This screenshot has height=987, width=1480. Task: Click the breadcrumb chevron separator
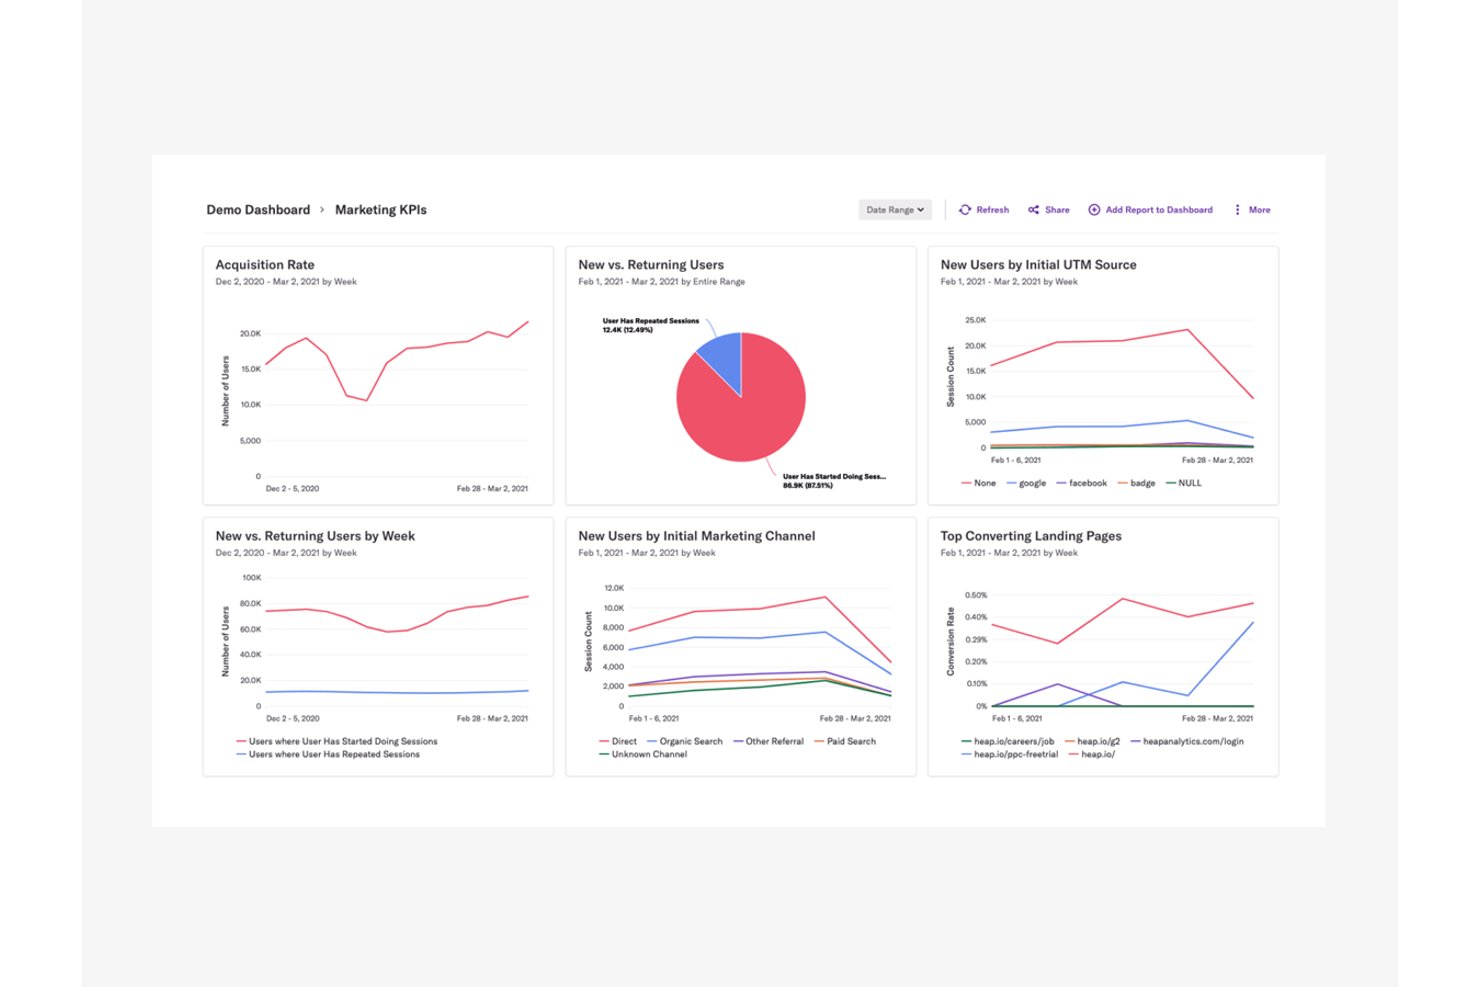click(x=322, y=210)
